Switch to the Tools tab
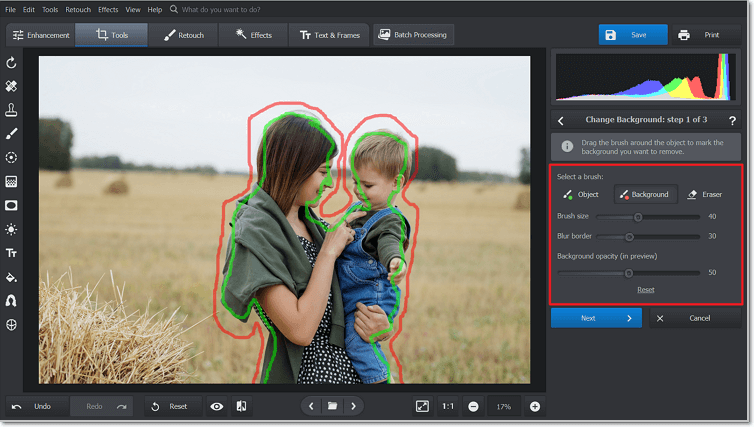Viewport: 754px width, 427px height. coord(112,35)
